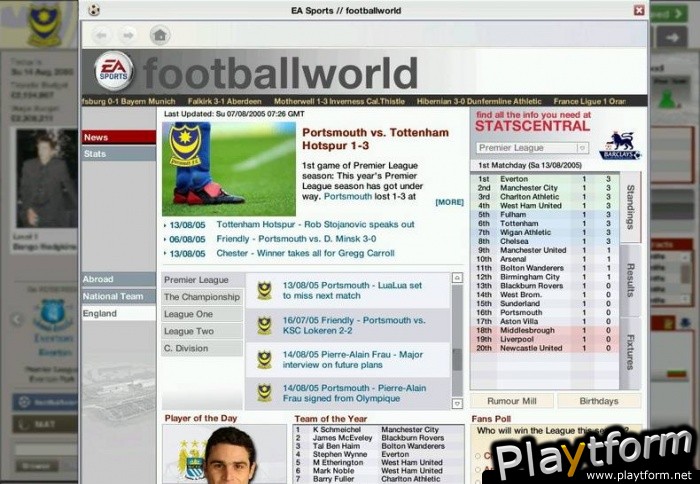The height and width of the screenshot is (484, 700).
Task: Select the League Two news category
Action: coord(202,331)
